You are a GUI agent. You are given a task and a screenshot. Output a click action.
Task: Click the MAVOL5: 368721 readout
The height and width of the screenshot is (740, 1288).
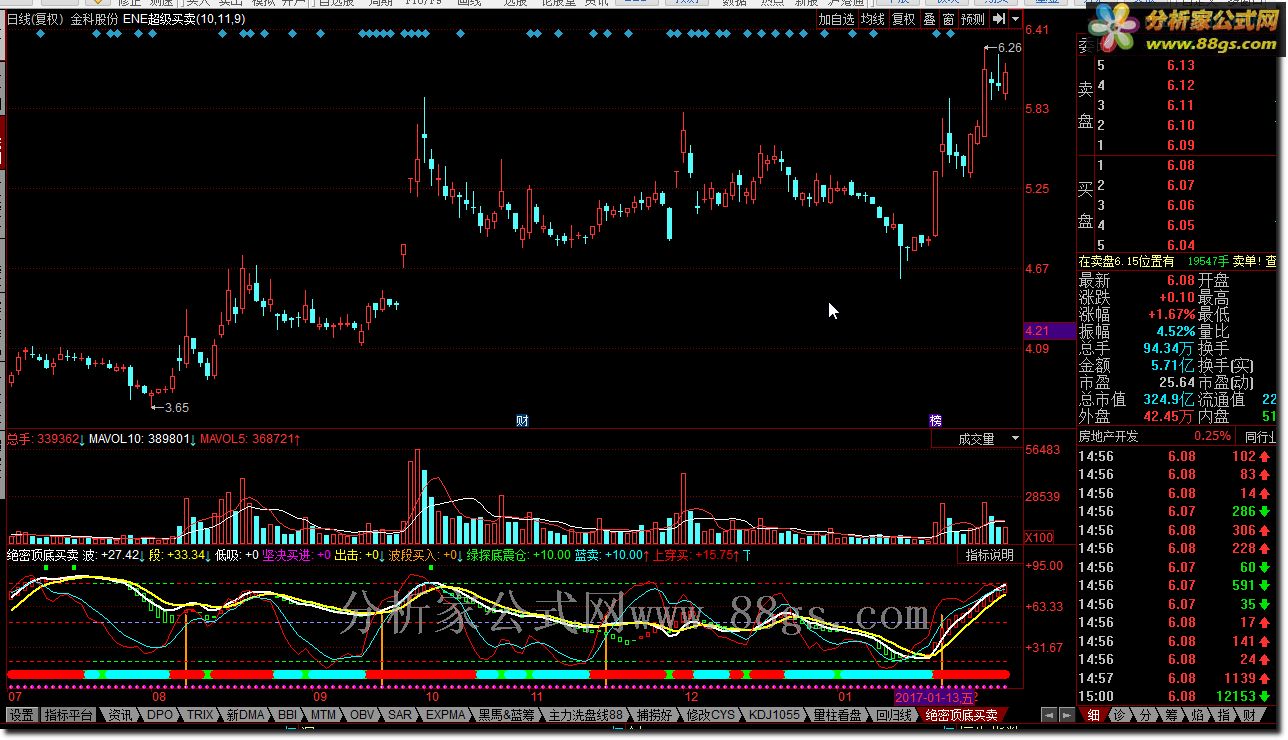click(x=250, y=438)
